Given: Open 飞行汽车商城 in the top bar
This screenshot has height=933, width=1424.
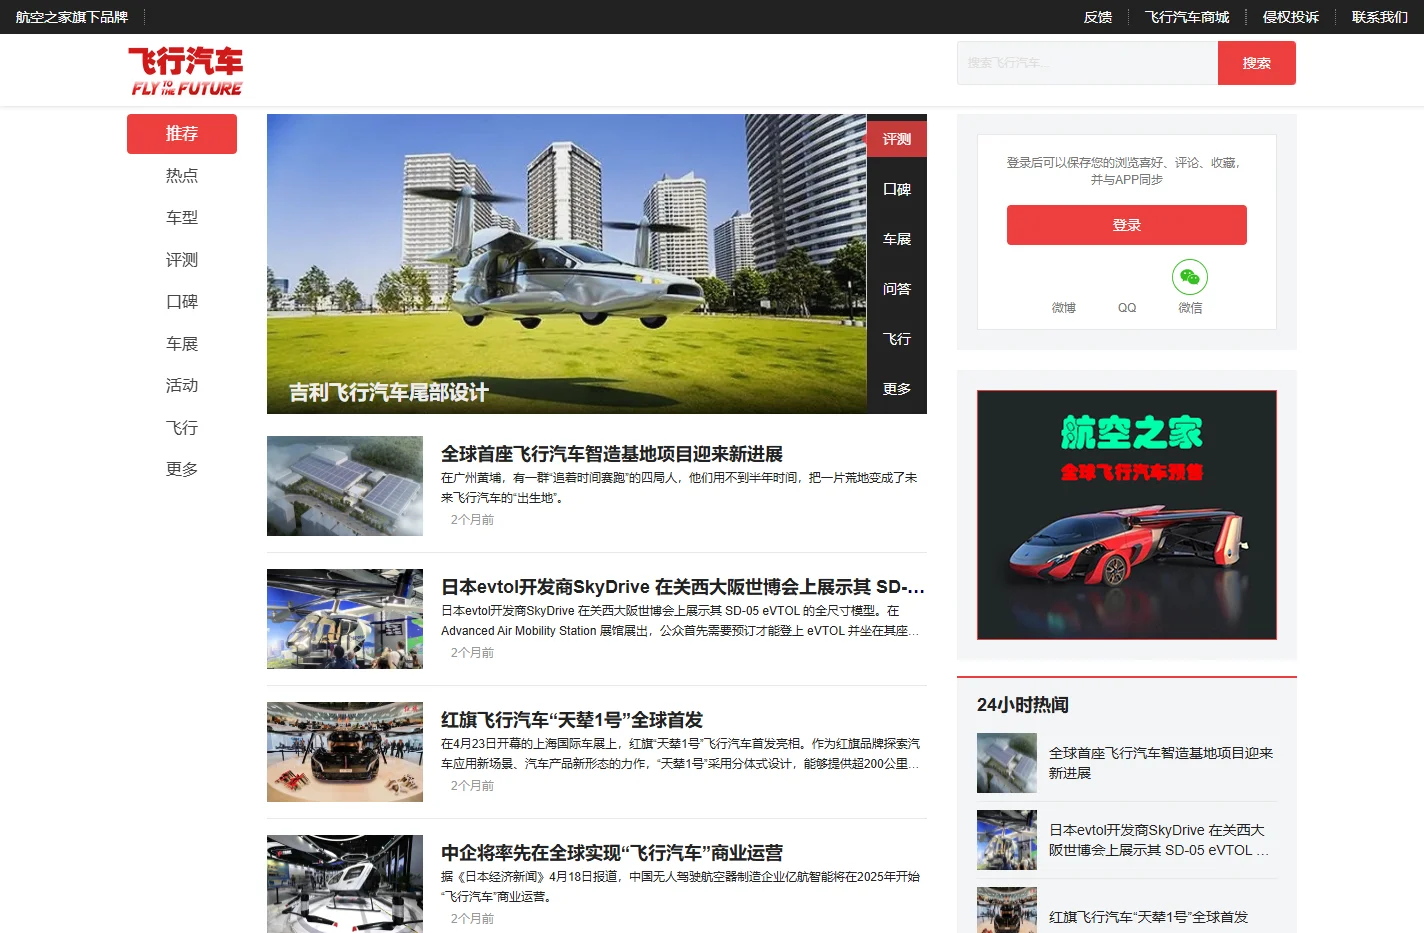Looking at the screenshot, I should (x=1187, y=17).
